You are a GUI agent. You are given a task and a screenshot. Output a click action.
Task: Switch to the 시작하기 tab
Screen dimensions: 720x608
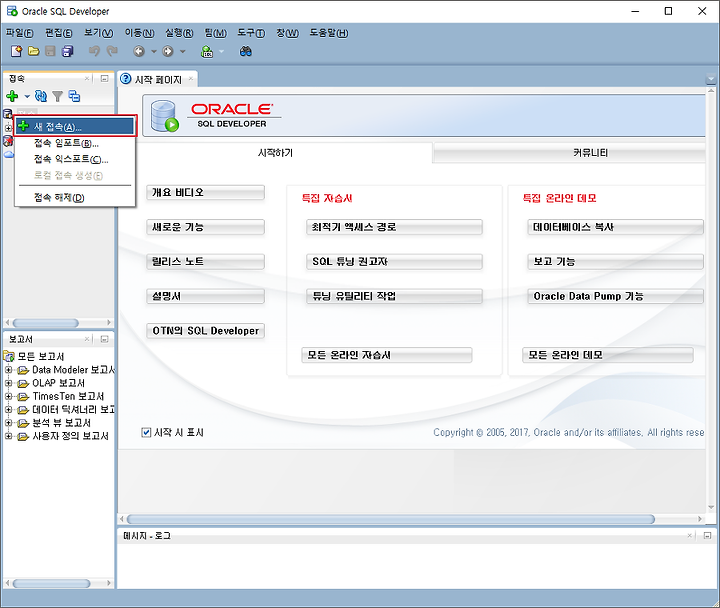[x=275, y=153]
